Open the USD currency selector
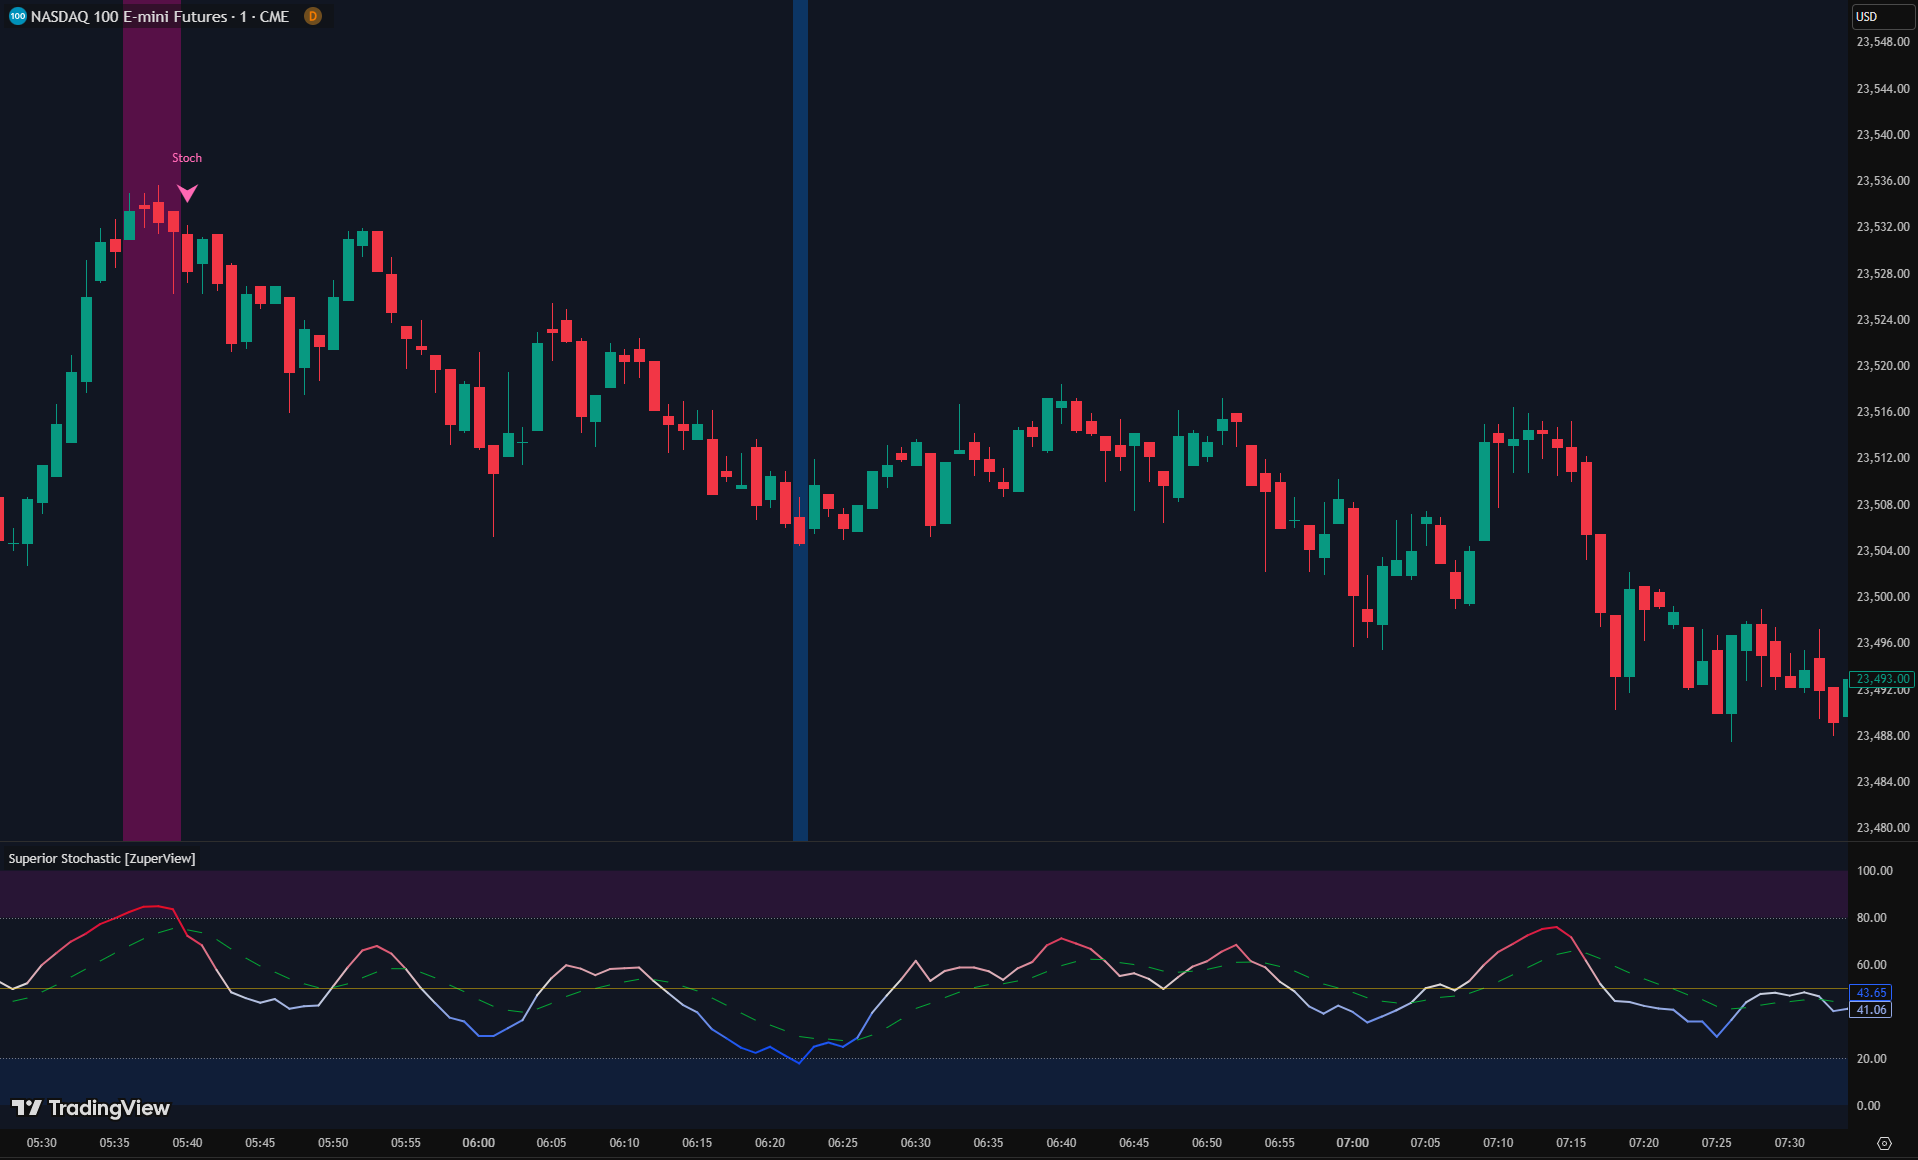Image resolution: width=1918 pixels, height=1160 pixels. (x=1881, y=17)
